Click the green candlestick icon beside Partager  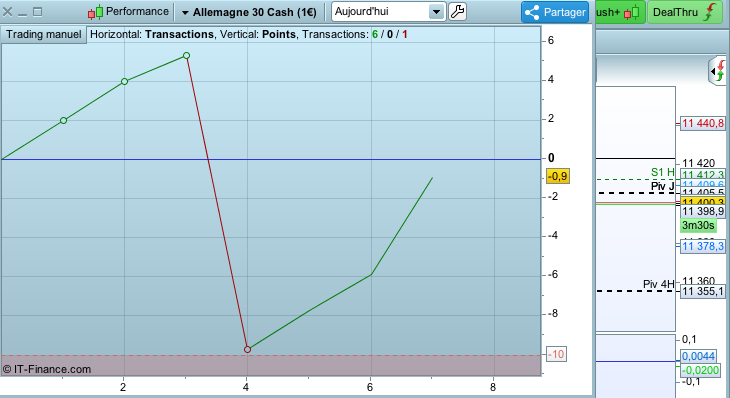point(631,12)
